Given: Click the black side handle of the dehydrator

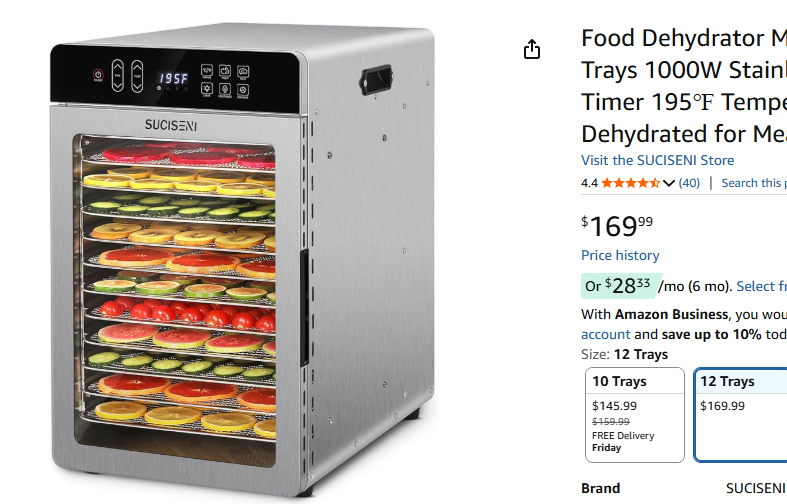Looking at the screenshot, I should pyautogui.click(x=376, y=80).
